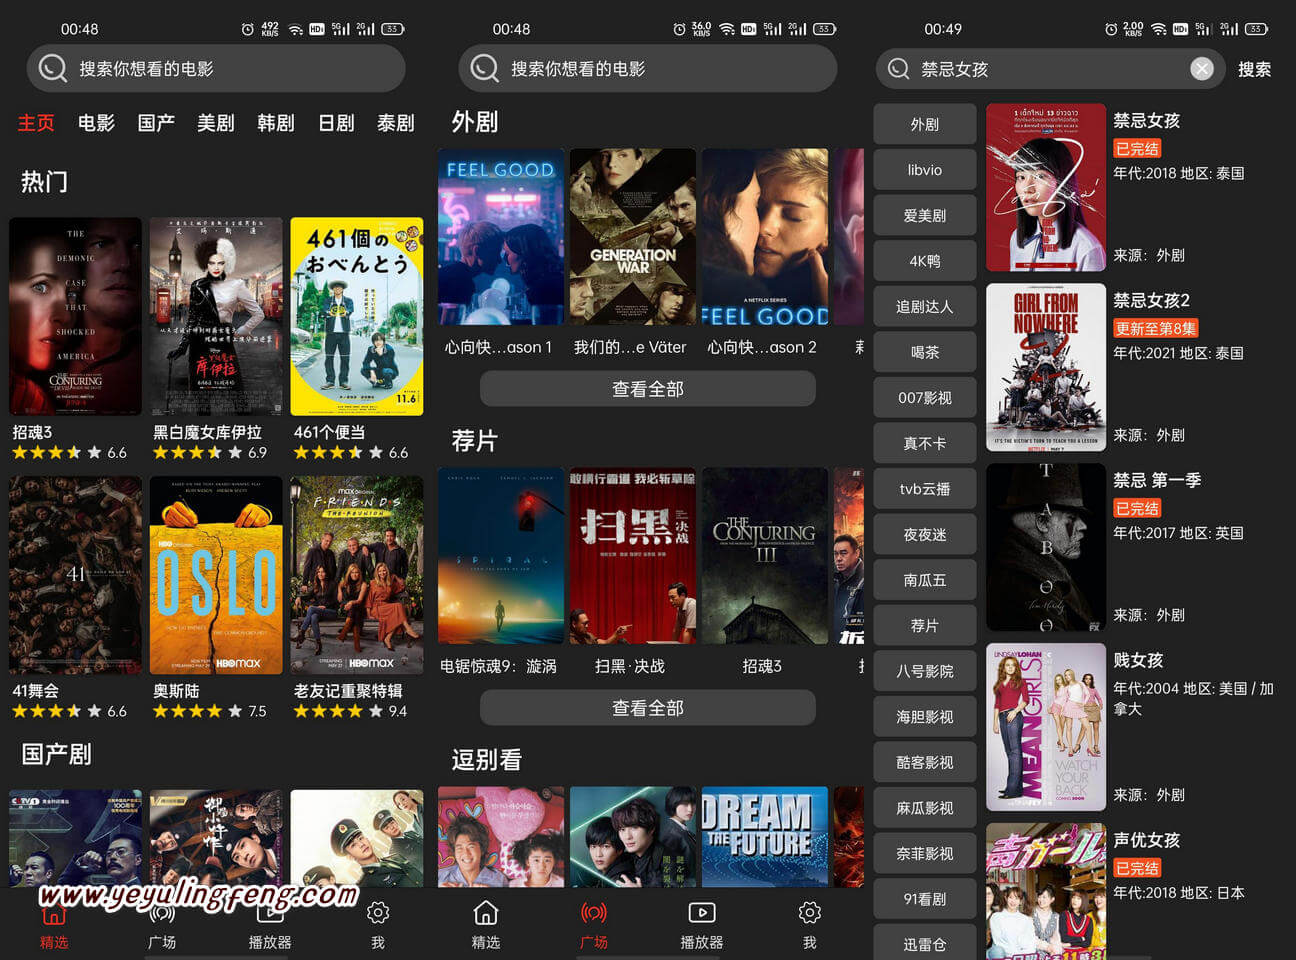Choose the 泰剧 tab
The height and width of the screenshot is (960, 1296).
pos(396,123)
